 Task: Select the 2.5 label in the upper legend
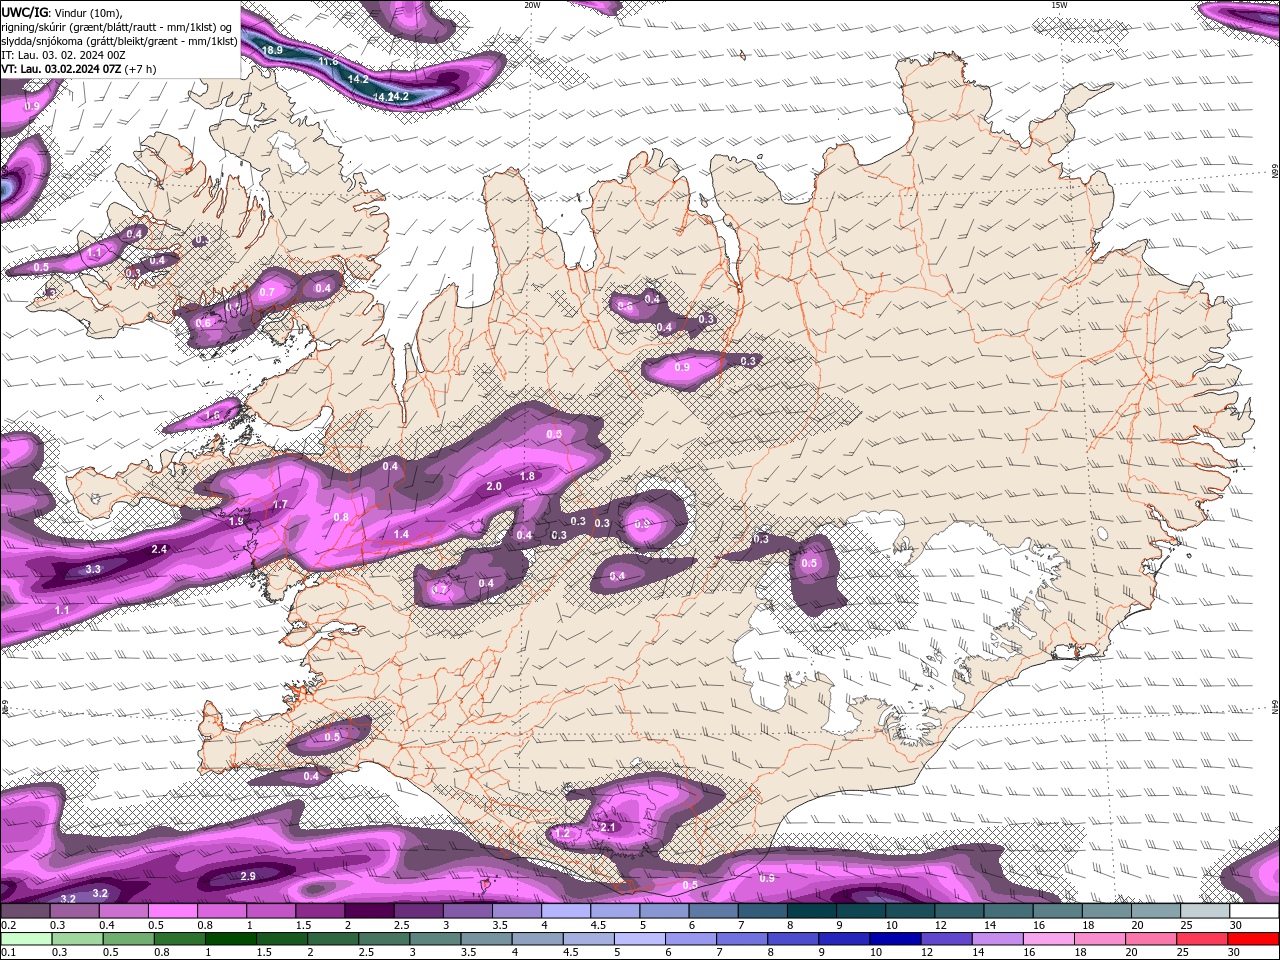click(x=401, y=925)
